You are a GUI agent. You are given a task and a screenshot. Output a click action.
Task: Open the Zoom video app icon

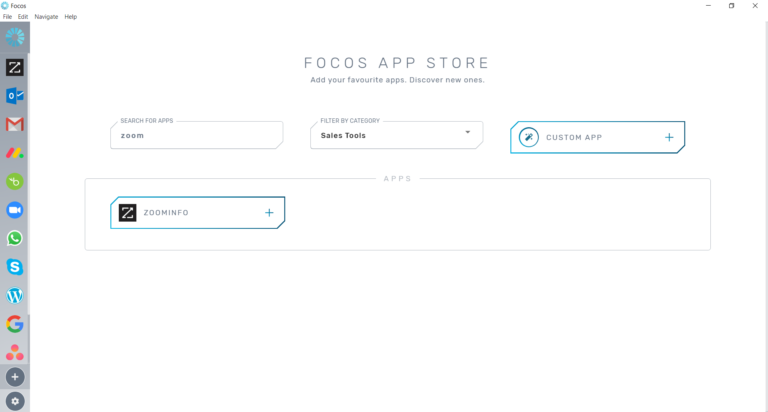click(14, 210)
